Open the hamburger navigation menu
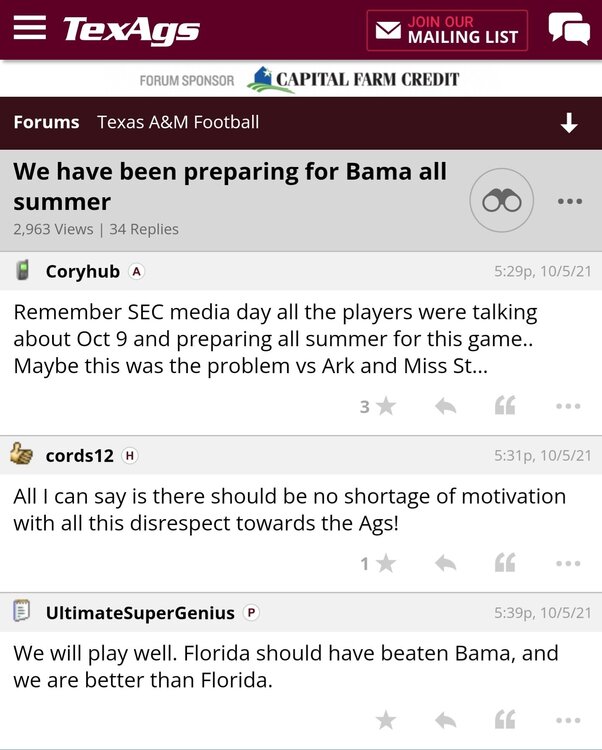This screenshot has width=602, height=750. 30,29
